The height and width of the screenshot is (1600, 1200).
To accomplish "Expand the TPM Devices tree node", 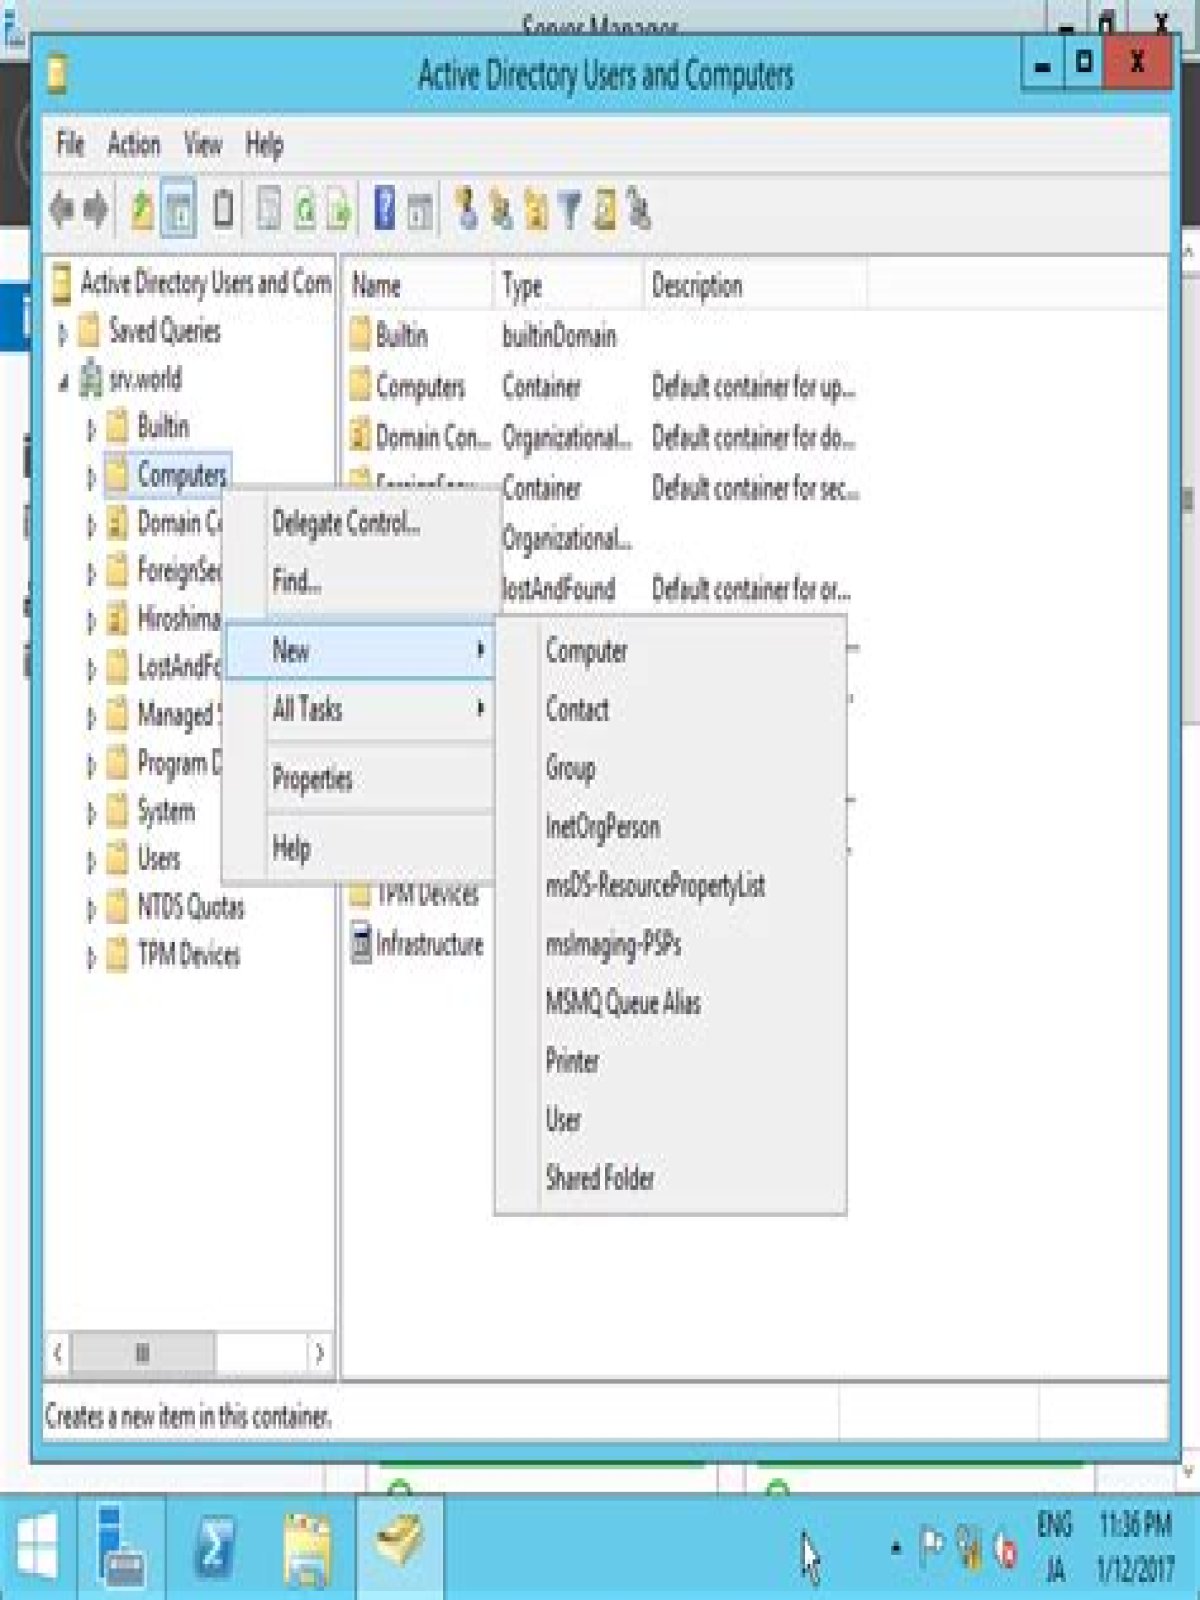I will point(90,957).
